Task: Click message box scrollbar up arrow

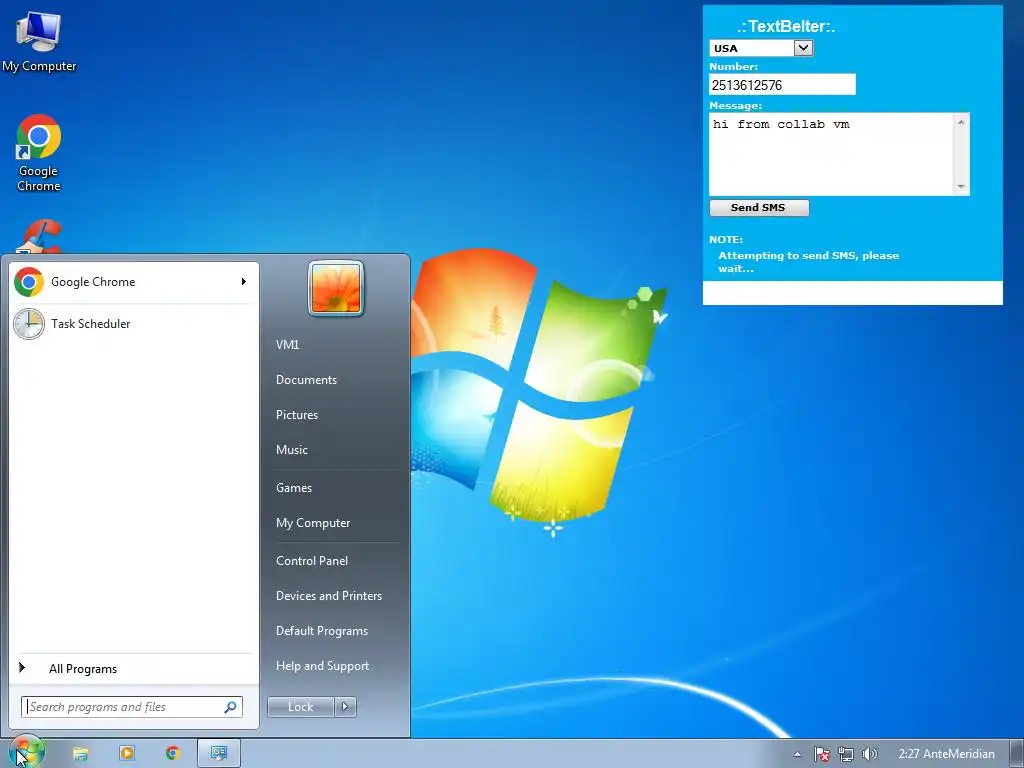Action: 961,121
